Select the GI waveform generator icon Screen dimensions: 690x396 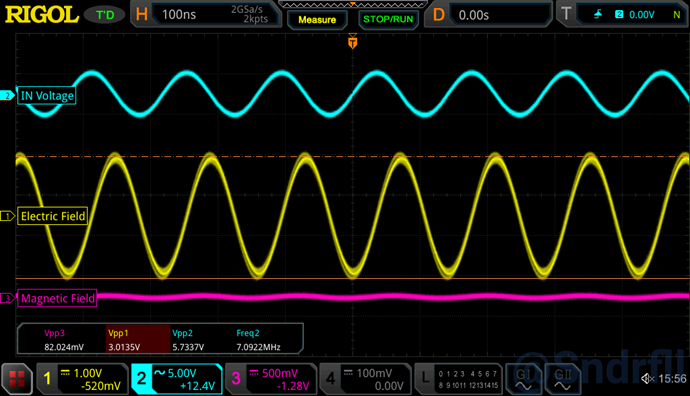click(x=524, y=379)
